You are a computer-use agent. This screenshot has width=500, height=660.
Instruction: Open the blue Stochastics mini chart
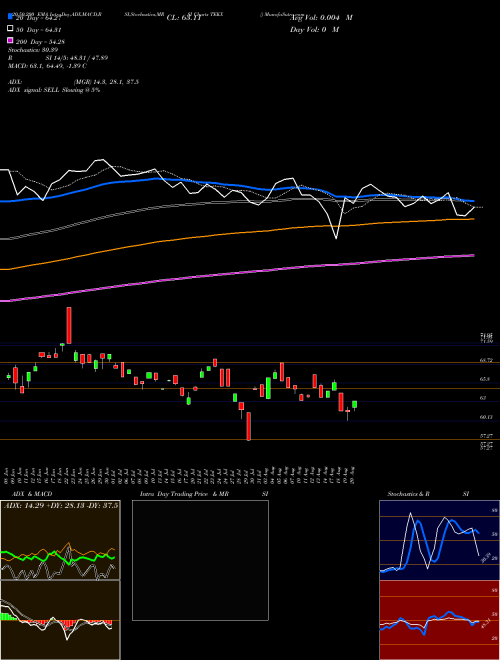coord(439,540)
